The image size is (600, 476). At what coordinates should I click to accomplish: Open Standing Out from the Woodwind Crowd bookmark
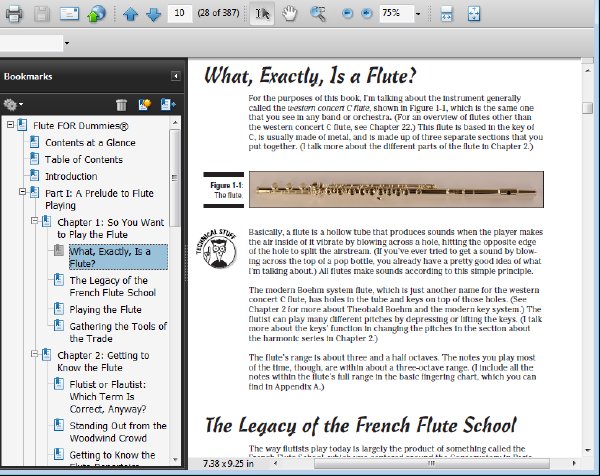[x=118, y=432]
